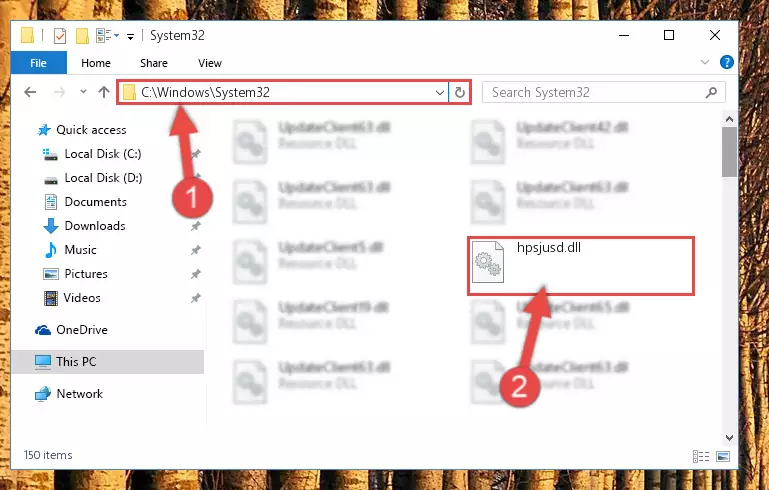Screen dimensions: 769x490
Task: Select the hpsjusd.dll file
Action: coord(581,266)
